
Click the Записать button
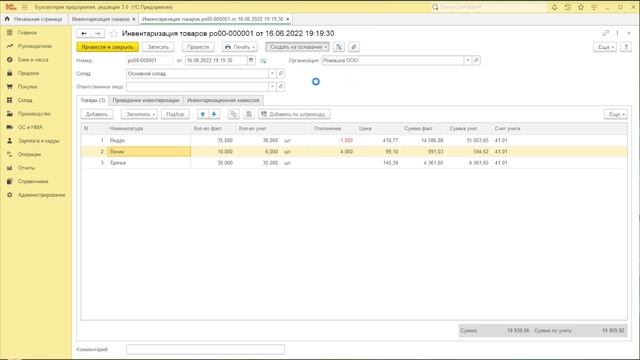click(x=158, y=47)
